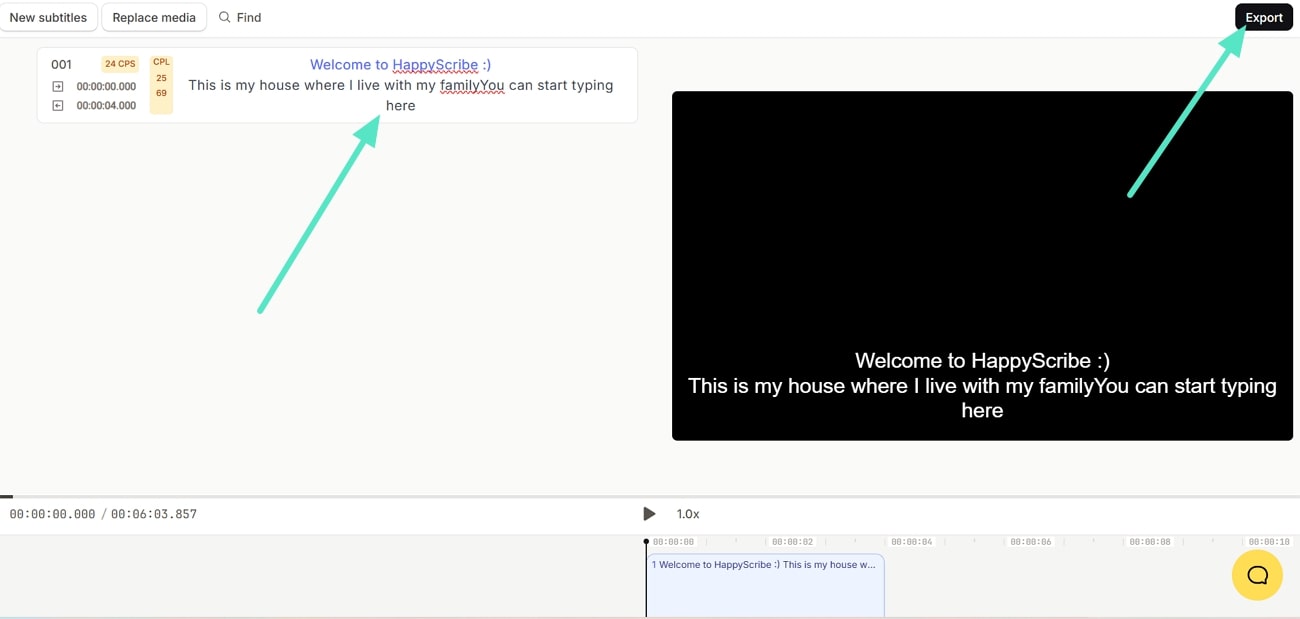1300x619 pixels.
Task: Click the 00:00:04 timeline ruler mark
Action: point(912,542)
